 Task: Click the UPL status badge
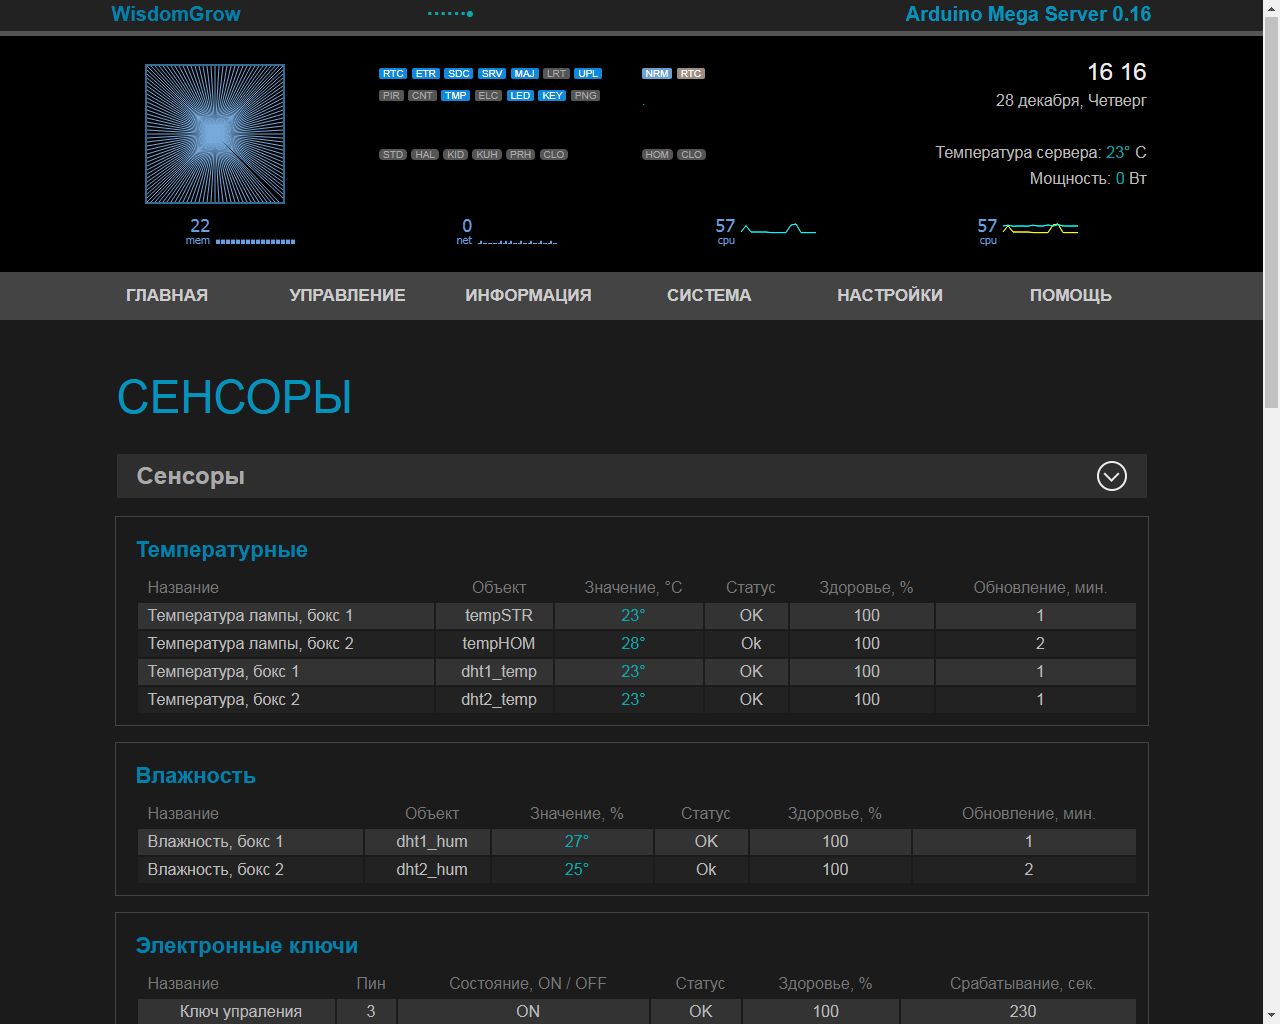click(x=588, y=74)
